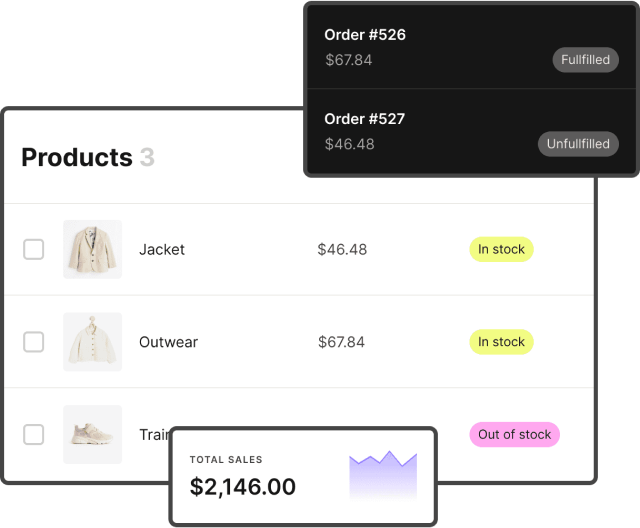The width and height of the screenshot is (640, 528).
Task: Check the Outwear product checkbox
Action: click(34, 342)
